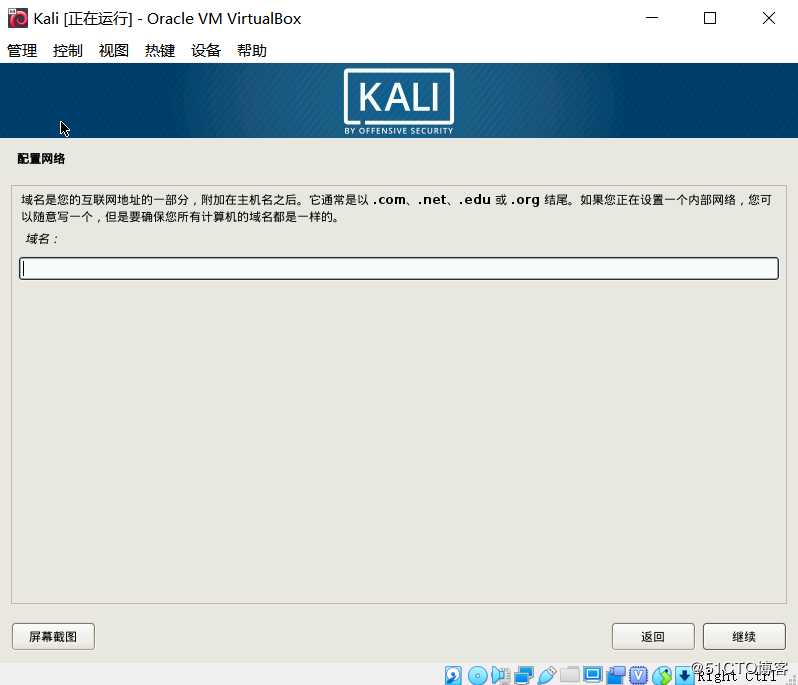The width and height of the screenshot is (798, 685).
Task: Click the keyboard capture arrow icon
Action: click(x=685, y=675)
